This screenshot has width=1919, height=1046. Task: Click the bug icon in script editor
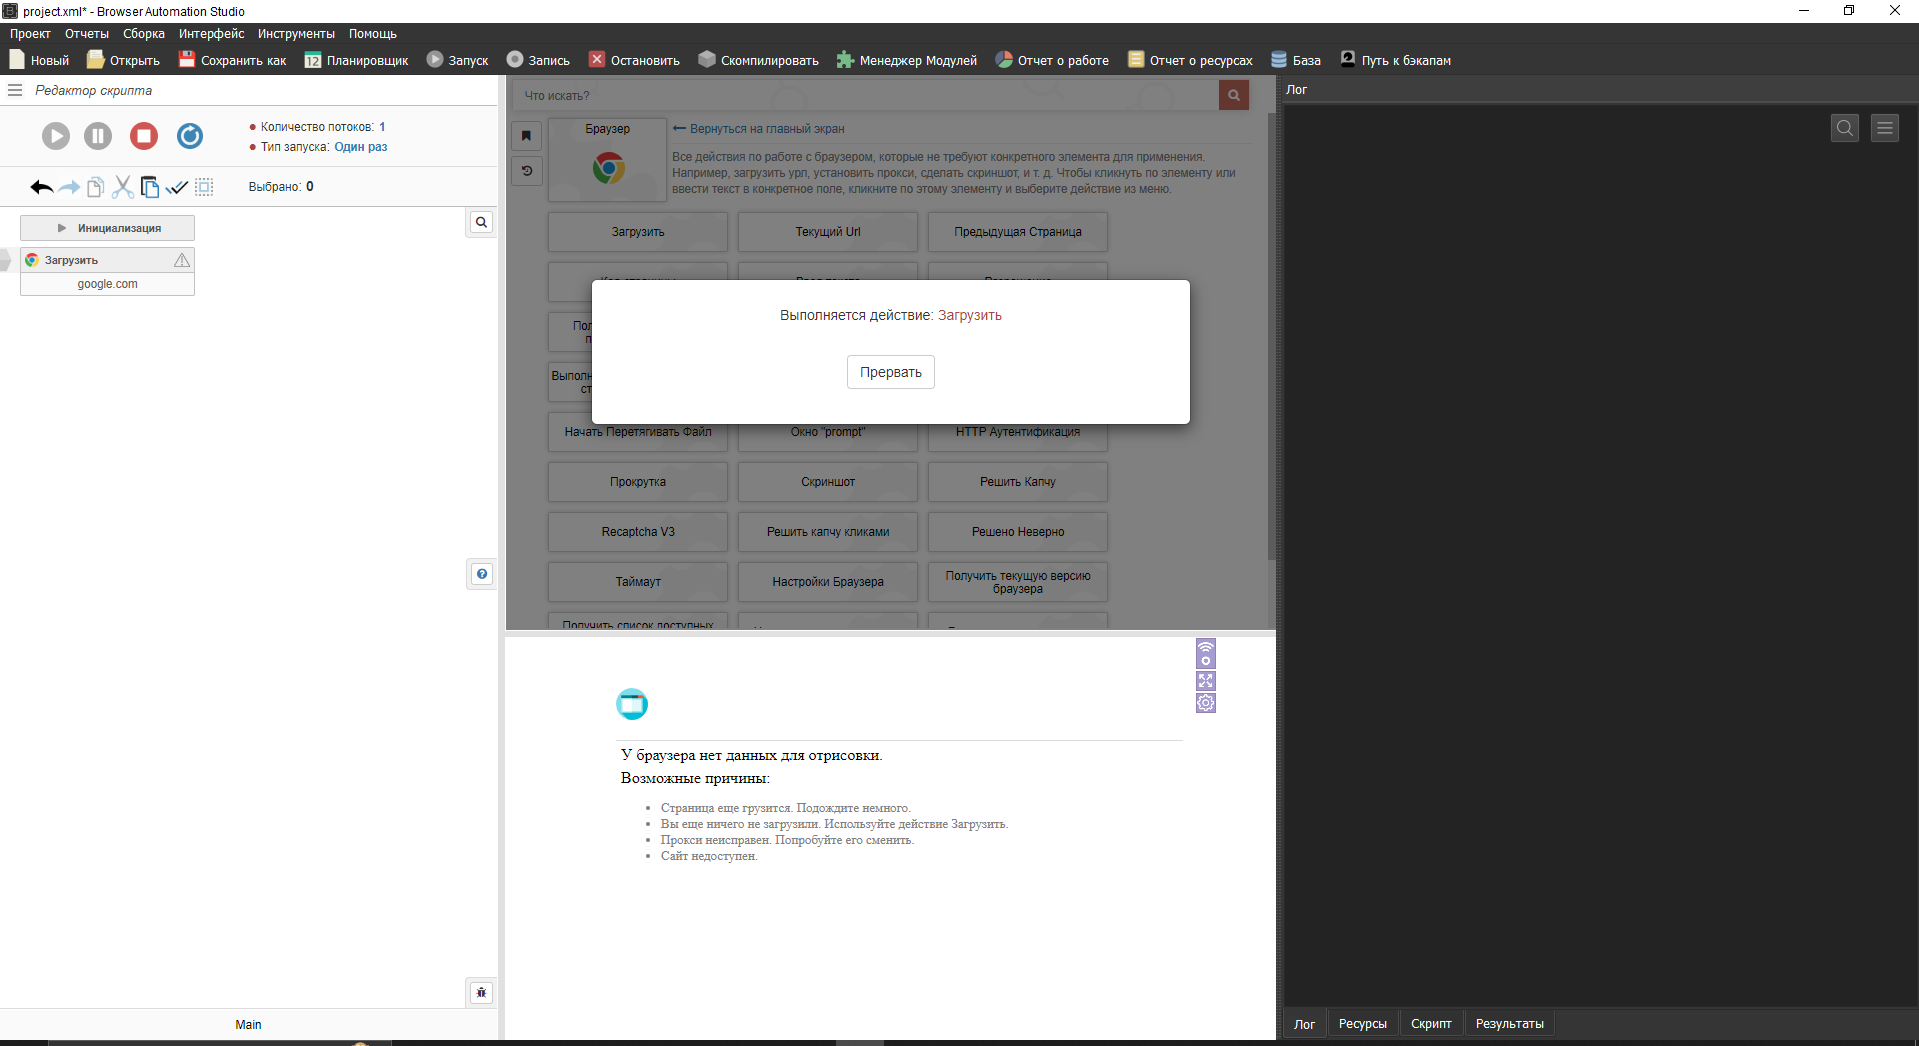pyautogui.click(x=481, y=993)
